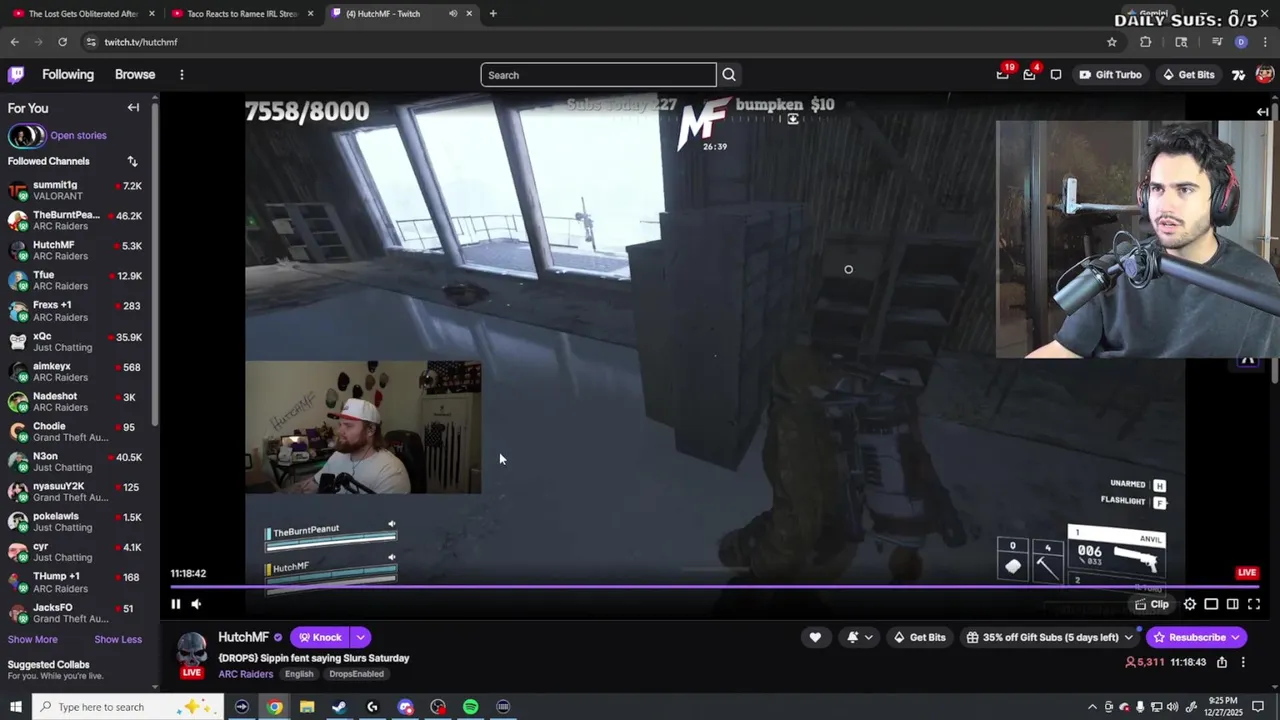Reload the page in Chrome
Image resolution: width=1280 pixels, height=720 pixels.
(62, 42)
